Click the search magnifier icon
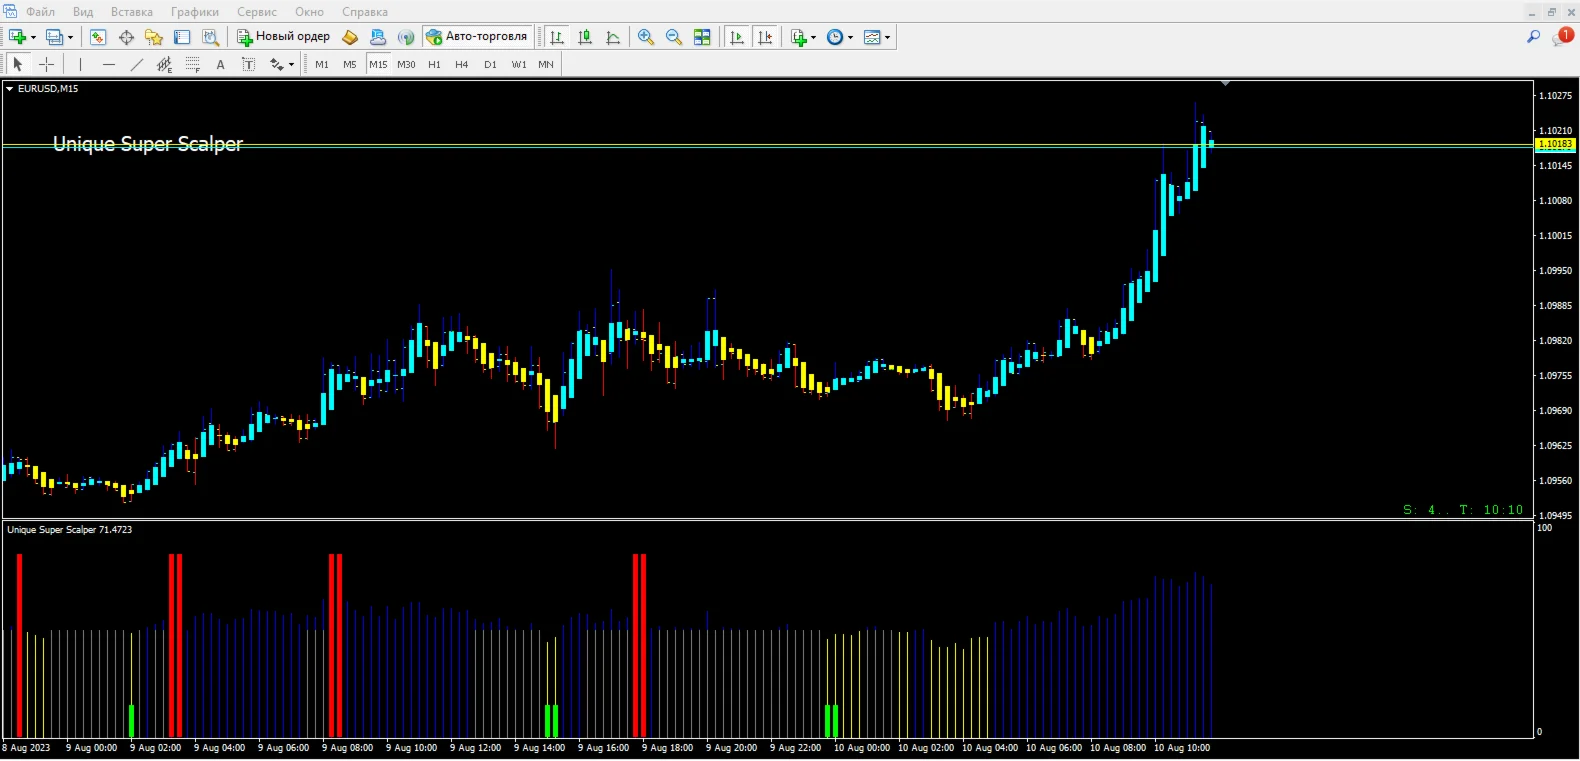This screenshot has width=1580, height=761. 1533,37
